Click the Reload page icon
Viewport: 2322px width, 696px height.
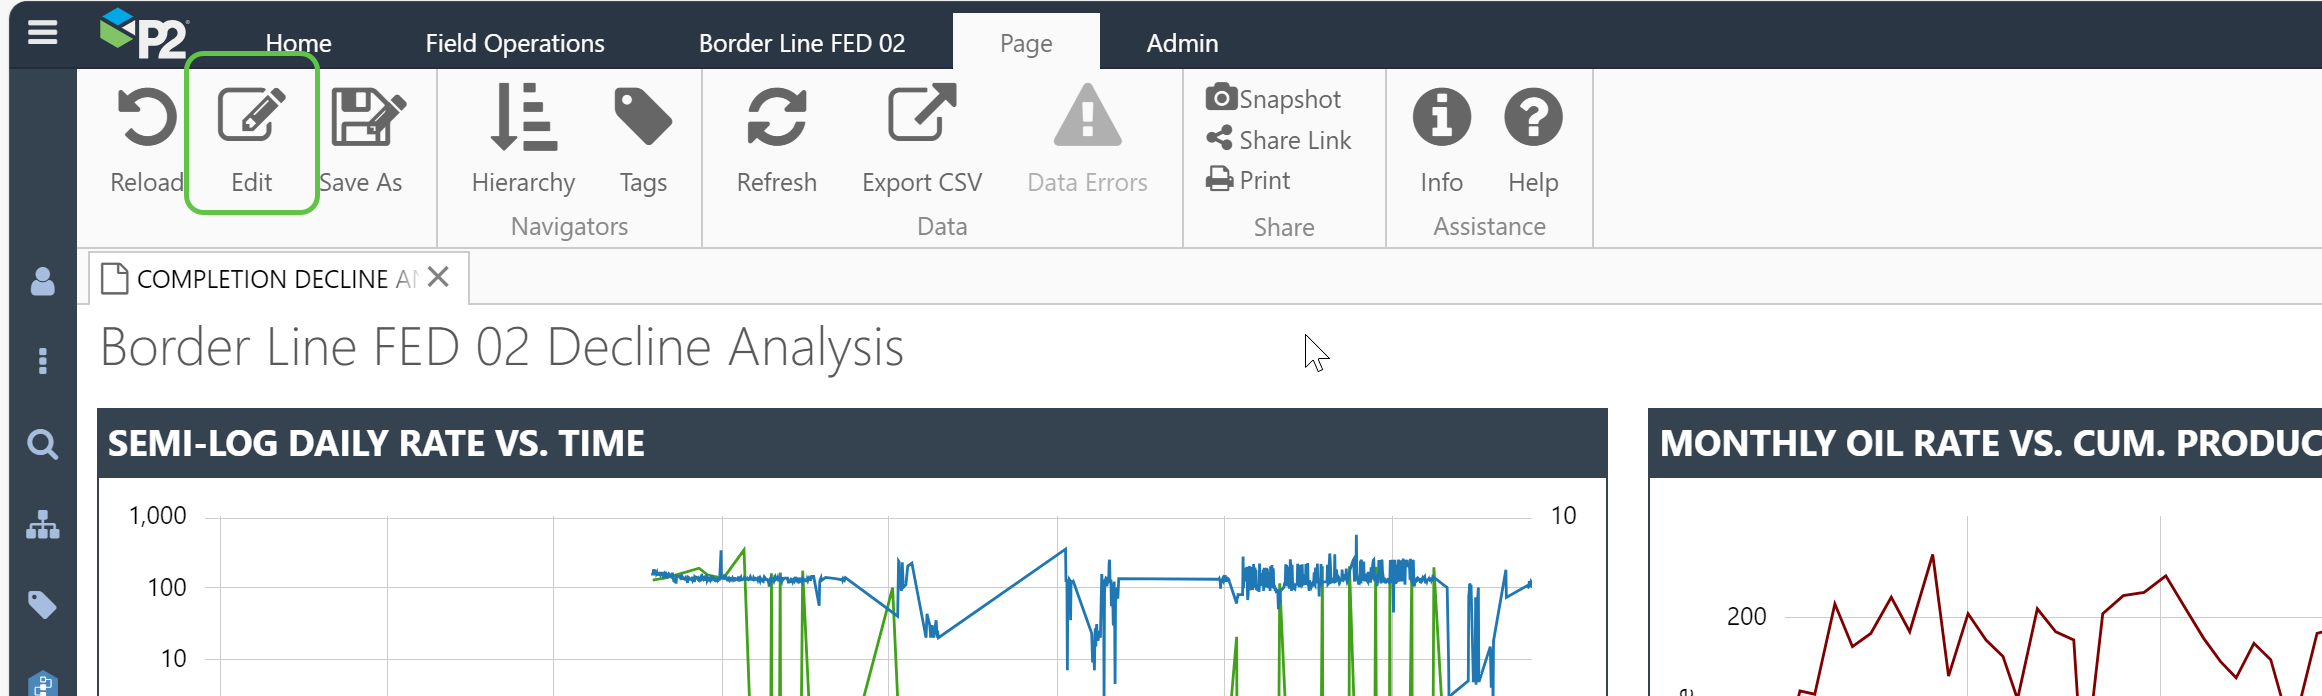[146, 119]
